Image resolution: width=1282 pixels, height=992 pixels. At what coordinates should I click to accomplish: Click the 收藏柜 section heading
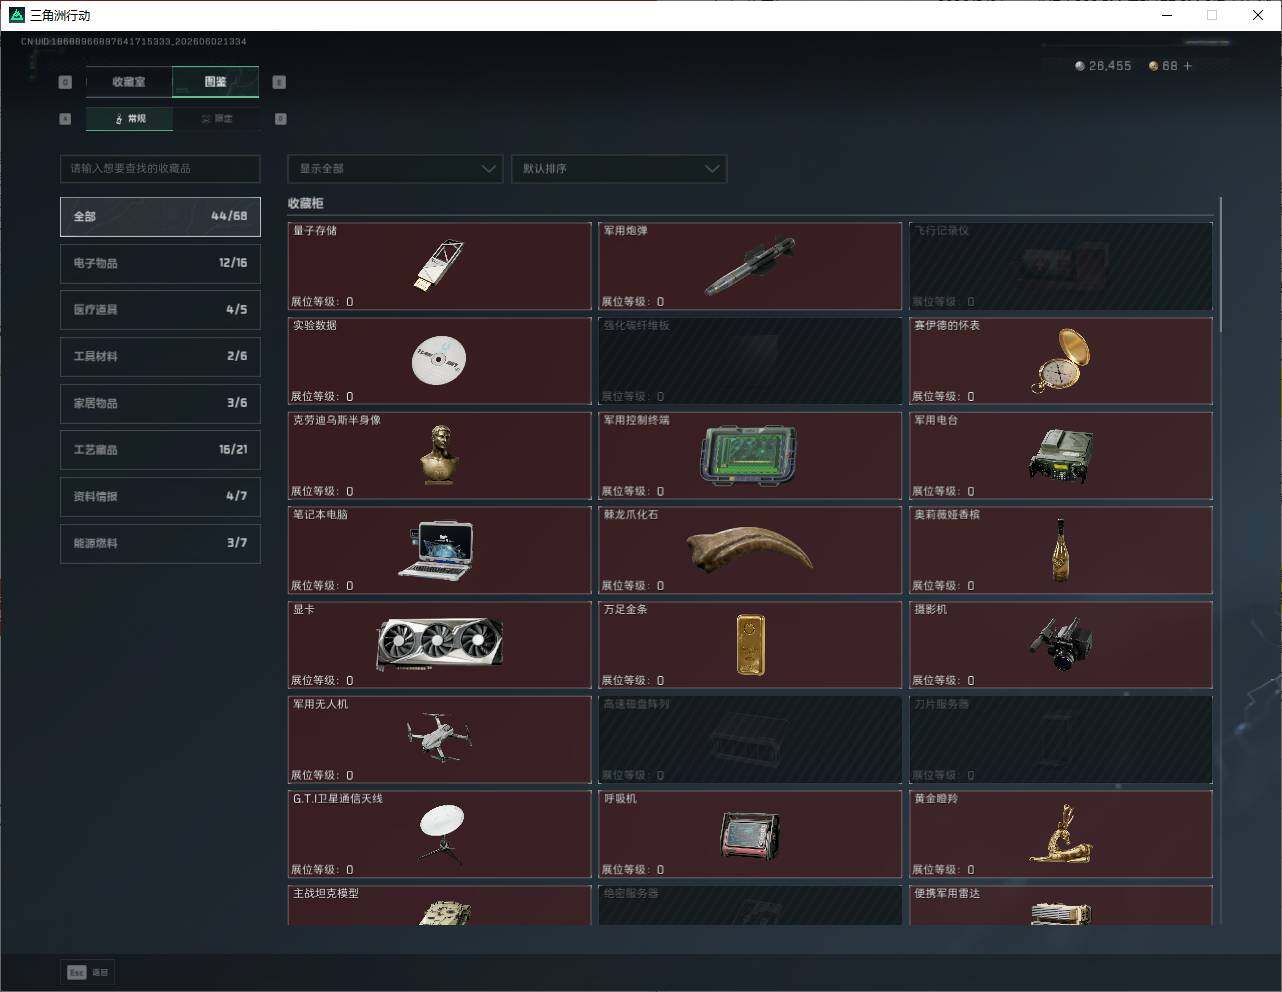click(306, 203)
